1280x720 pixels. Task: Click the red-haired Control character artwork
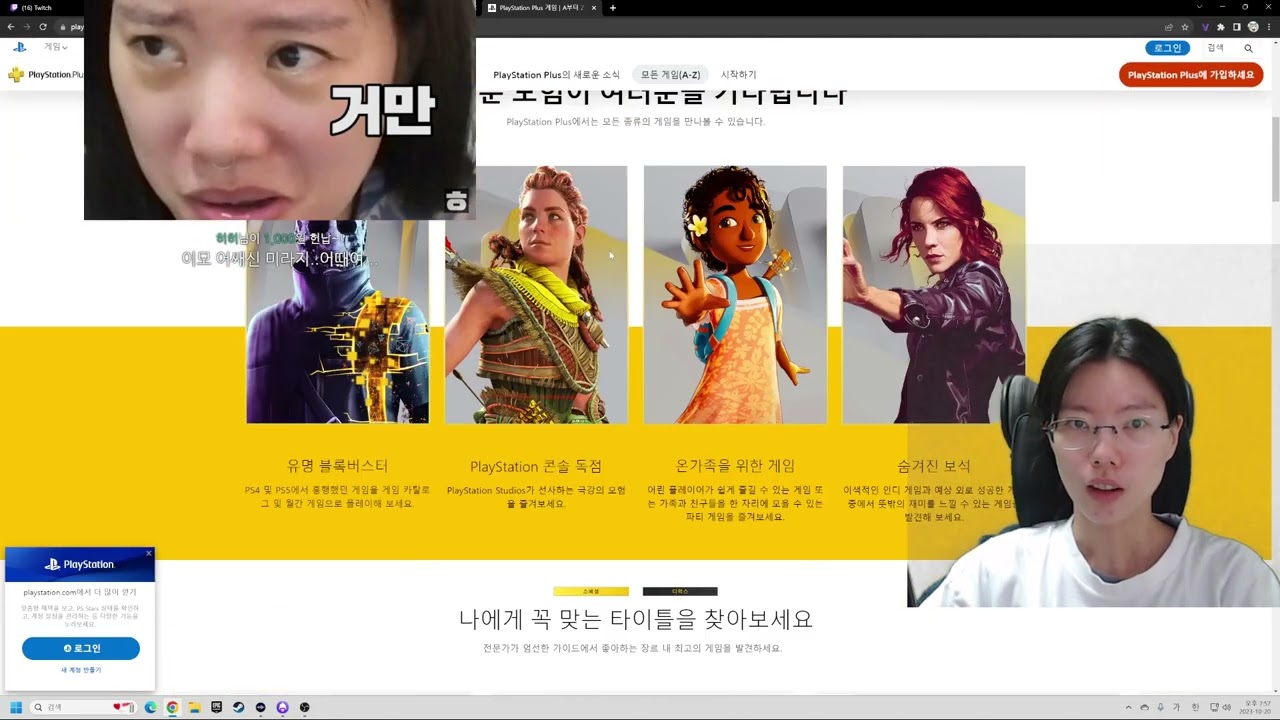click(x=933, y=294)
